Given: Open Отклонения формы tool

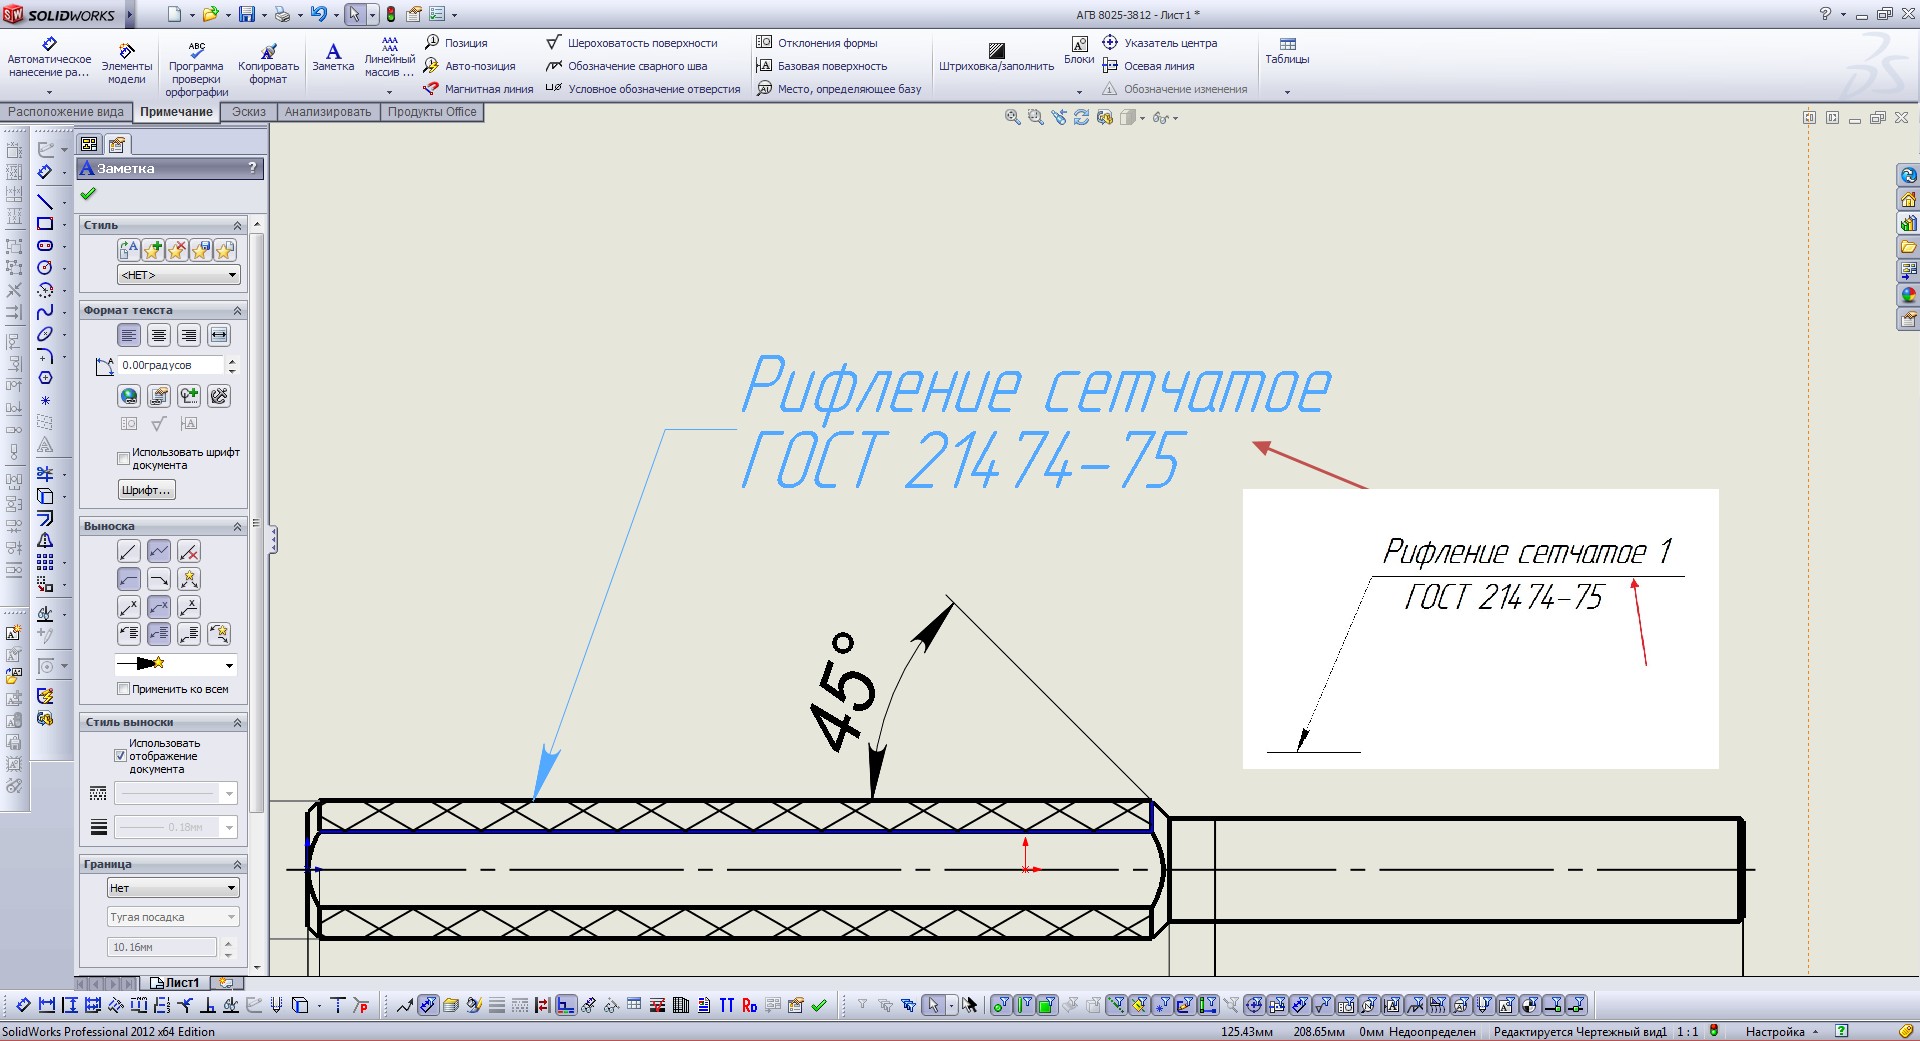Looking at the screenshot, I should 817,43.
